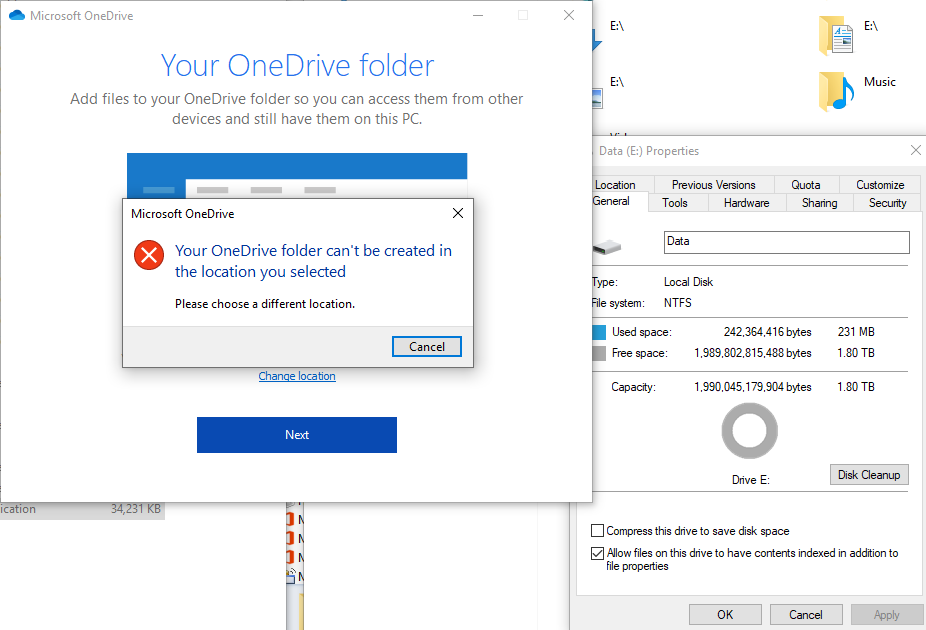The height and width of the screenshot is (630, 926).
Task: Click Next in OneDrive setup
Action: click(296, 435)
